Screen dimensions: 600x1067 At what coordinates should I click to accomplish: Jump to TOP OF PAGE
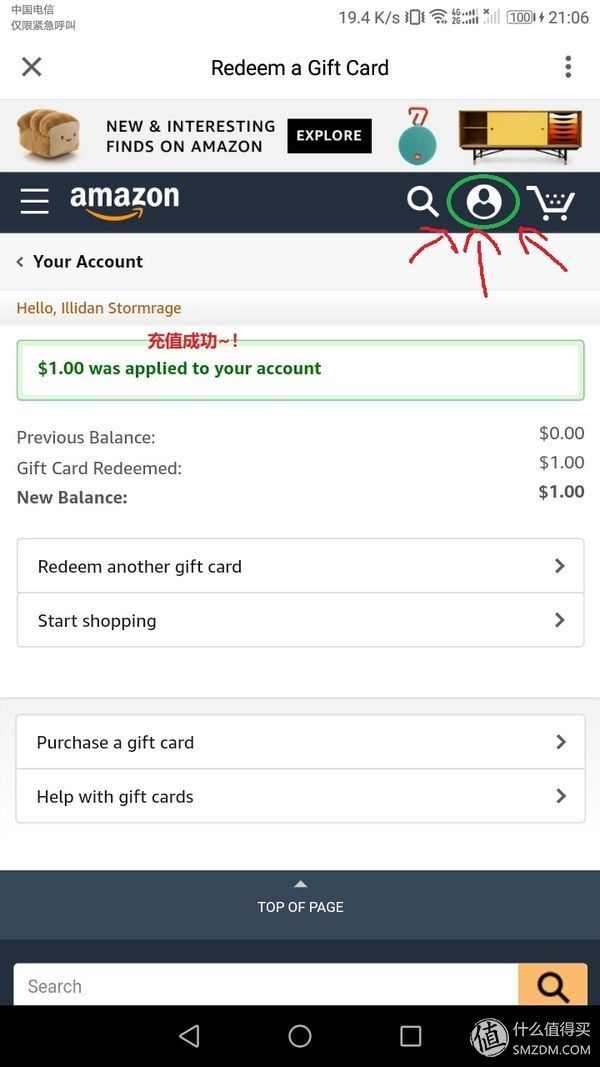300,898
